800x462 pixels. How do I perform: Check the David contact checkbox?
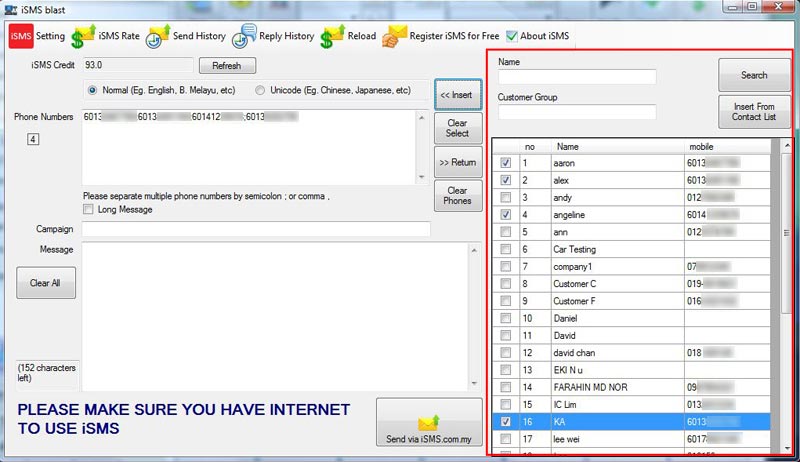(x=506, y=336)
